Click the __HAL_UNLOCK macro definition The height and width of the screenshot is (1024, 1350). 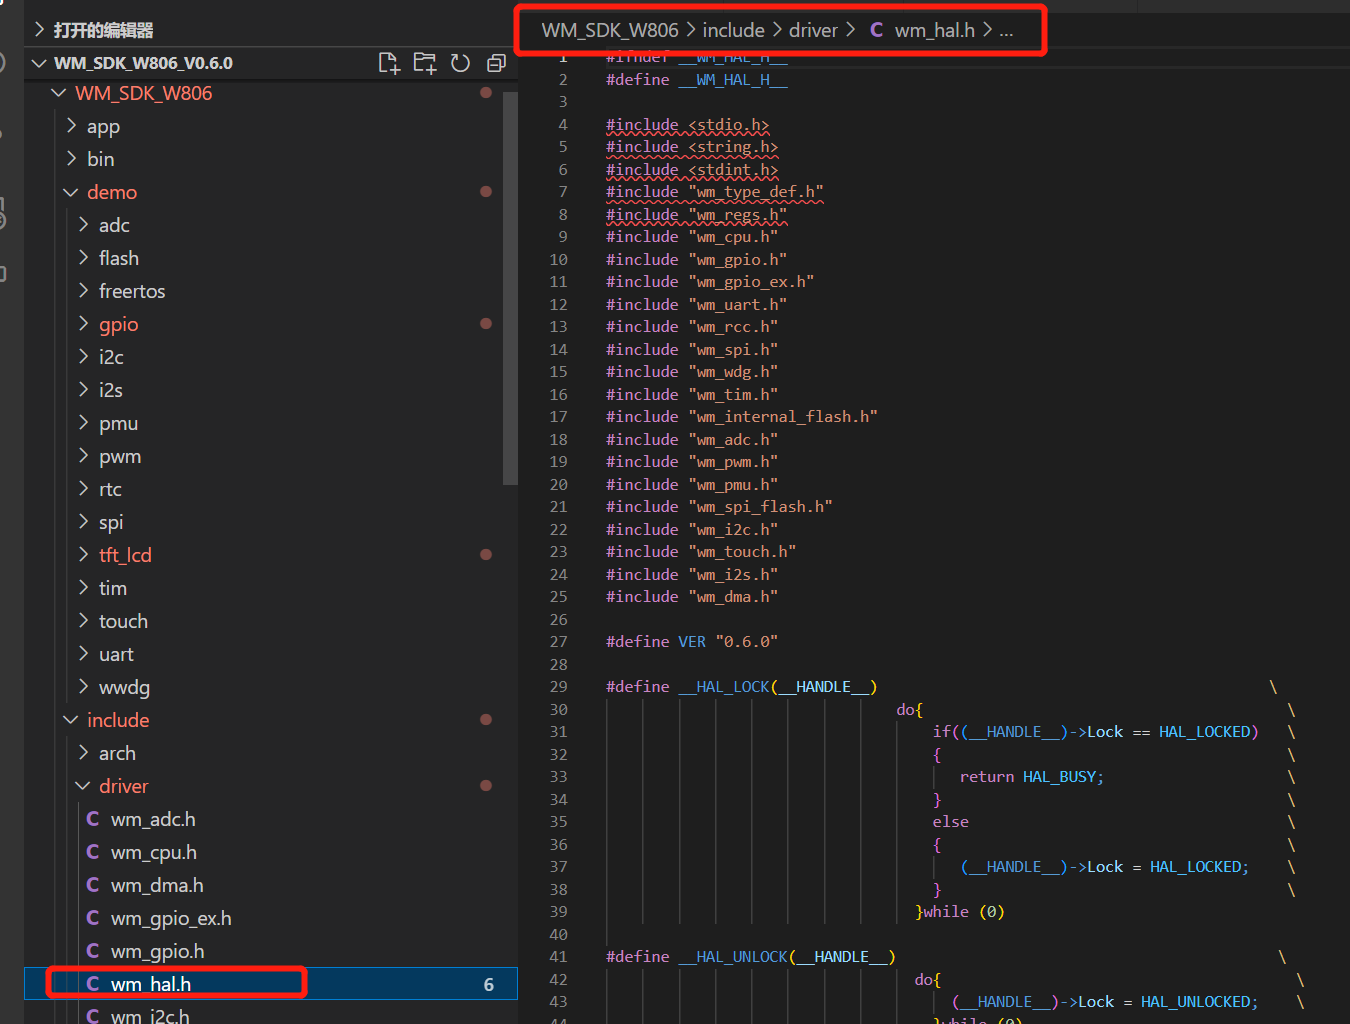coord(750,957)
